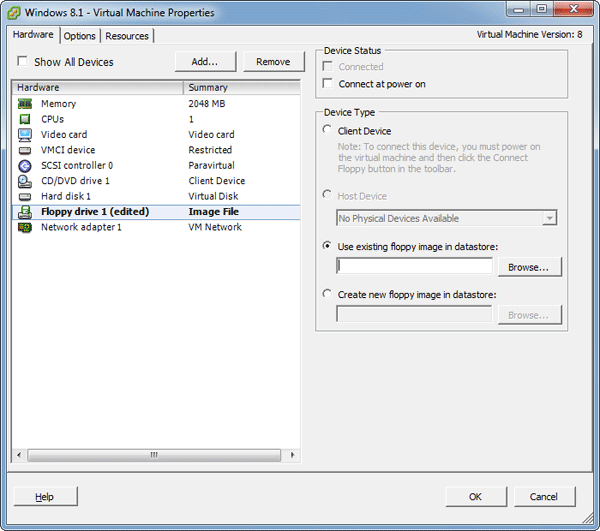Click the Add... button
Image resolution: width=600 pixels, height=531 pixels.
coord(205,62)
